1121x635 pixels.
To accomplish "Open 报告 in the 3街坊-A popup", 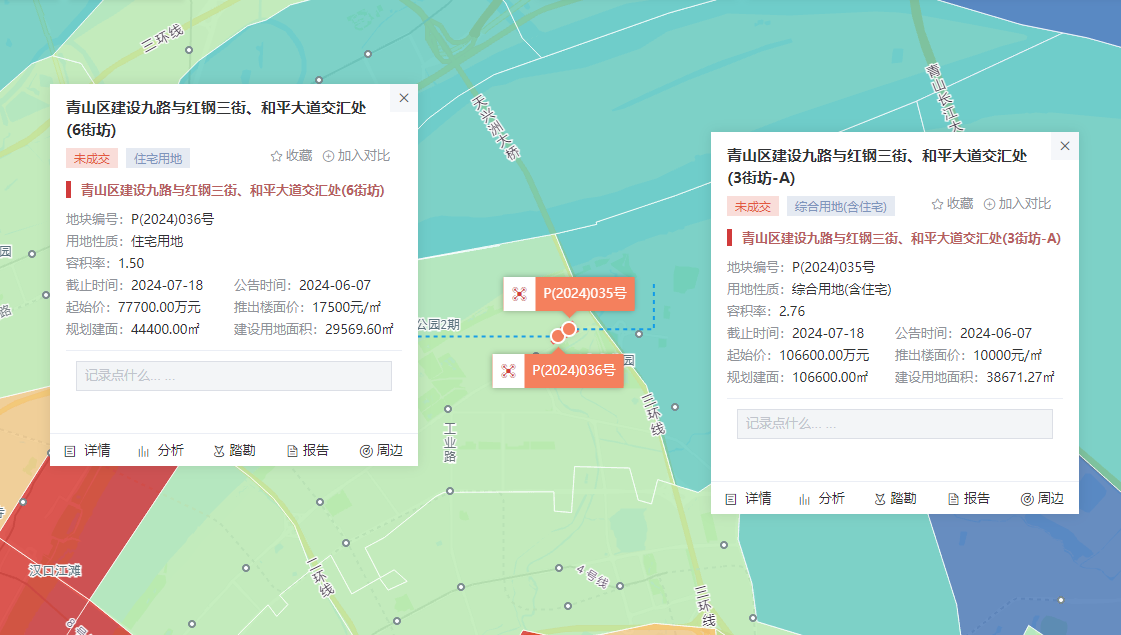I will [969, 498].
